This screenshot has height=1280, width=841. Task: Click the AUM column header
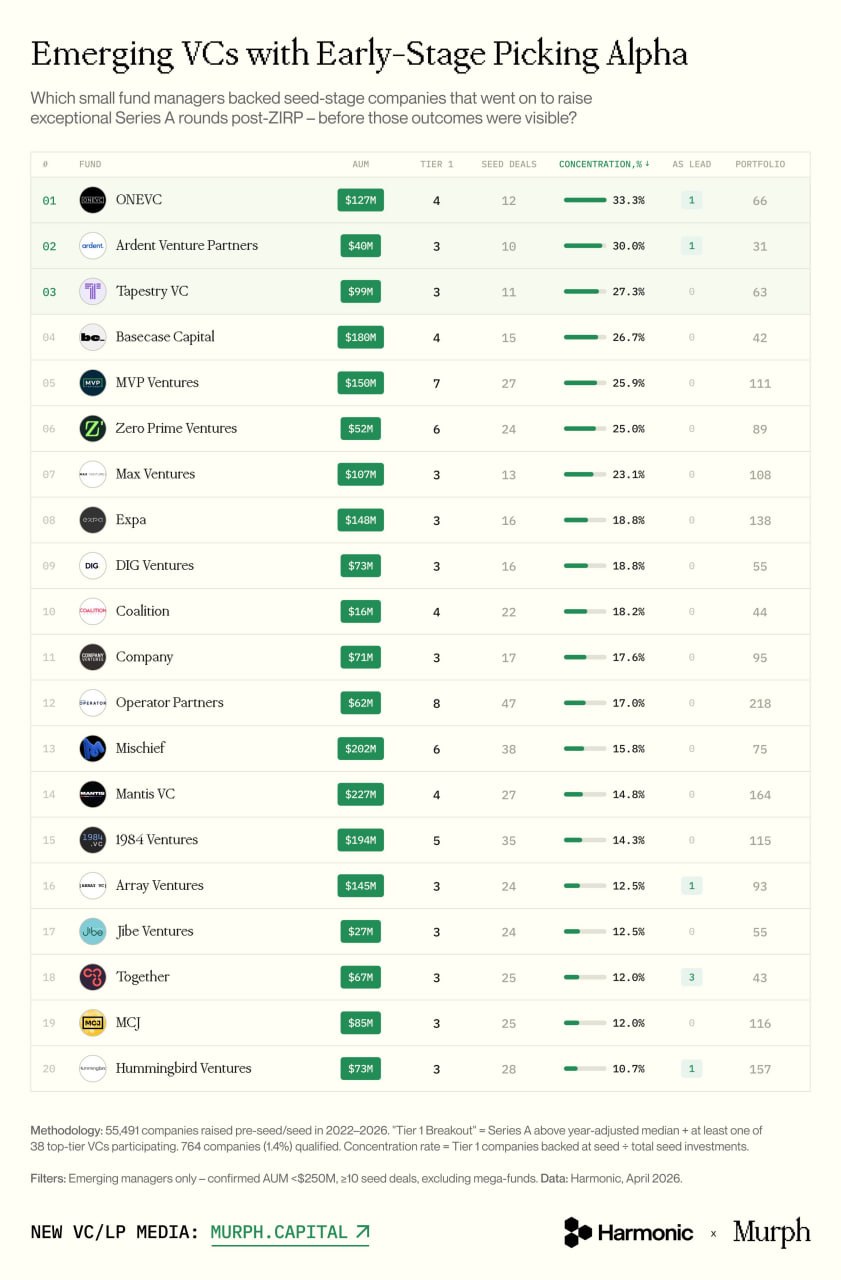361,164
